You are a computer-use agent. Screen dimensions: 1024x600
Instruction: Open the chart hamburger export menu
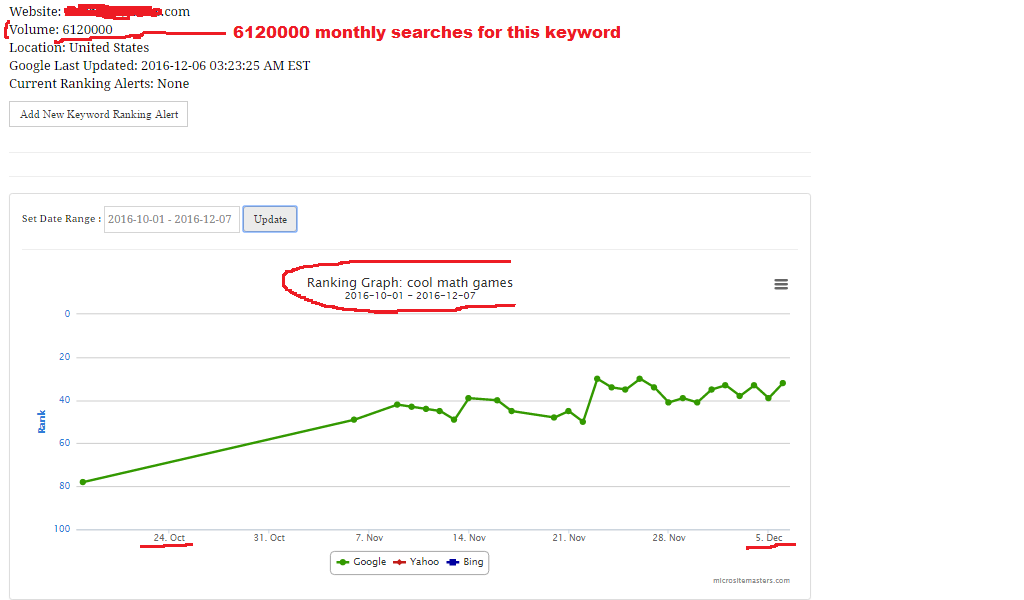(780, 284)
